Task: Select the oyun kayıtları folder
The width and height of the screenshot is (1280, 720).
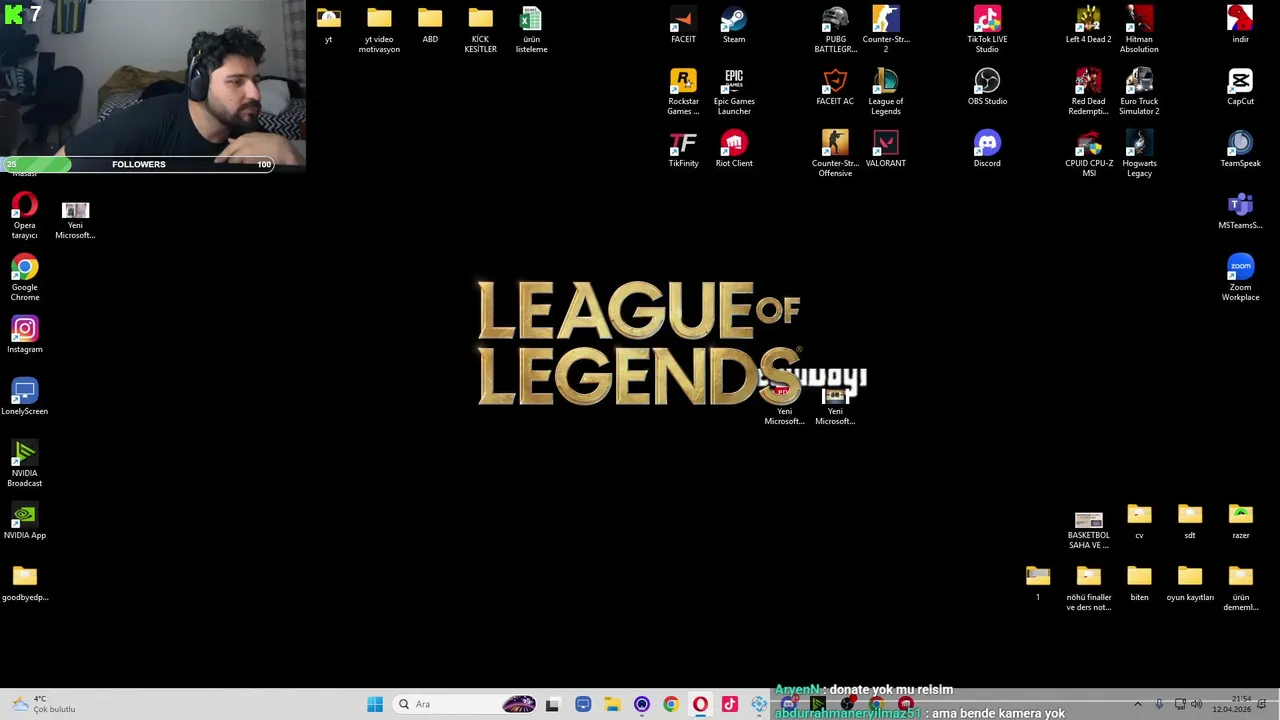Action: coord(1190,584)
